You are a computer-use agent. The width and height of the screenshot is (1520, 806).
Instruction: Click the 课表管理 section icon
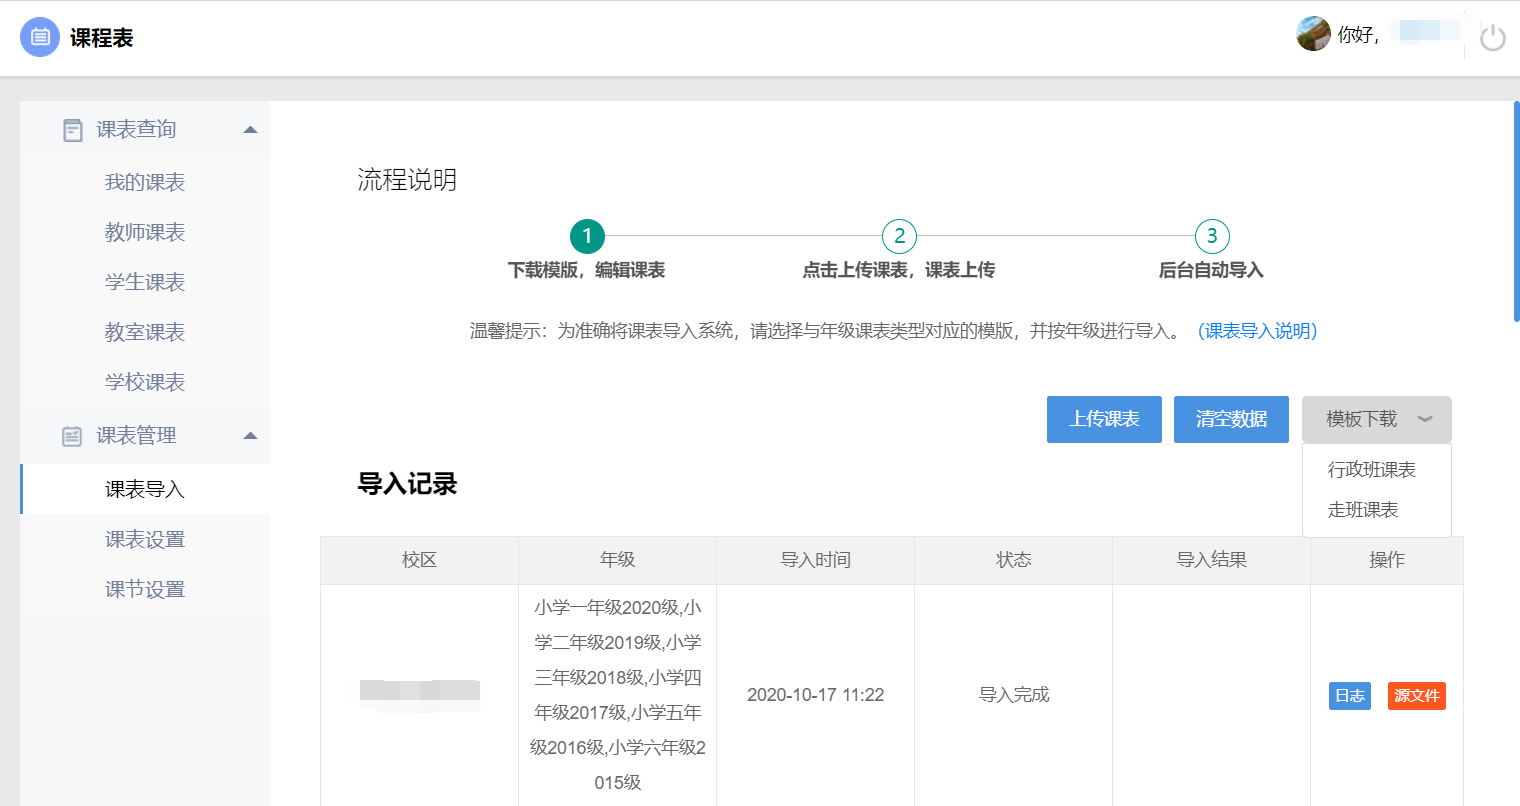click(x=73, y=436)
